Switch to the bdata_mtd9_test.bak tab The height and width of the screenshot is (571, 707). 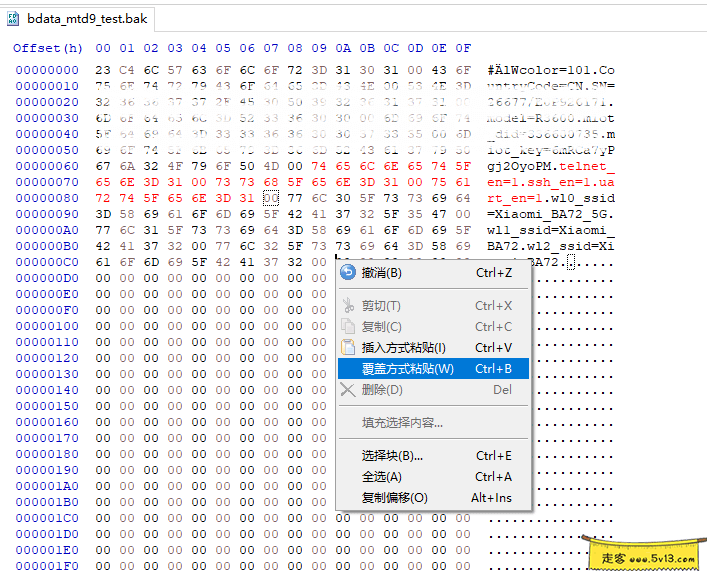coord(77,19)
